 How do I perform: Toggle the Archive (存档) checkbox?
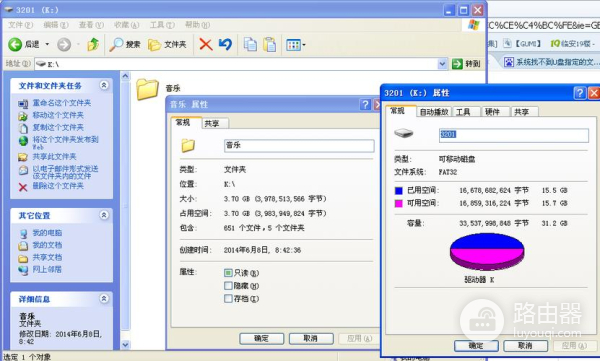click(x=228, y=298)
